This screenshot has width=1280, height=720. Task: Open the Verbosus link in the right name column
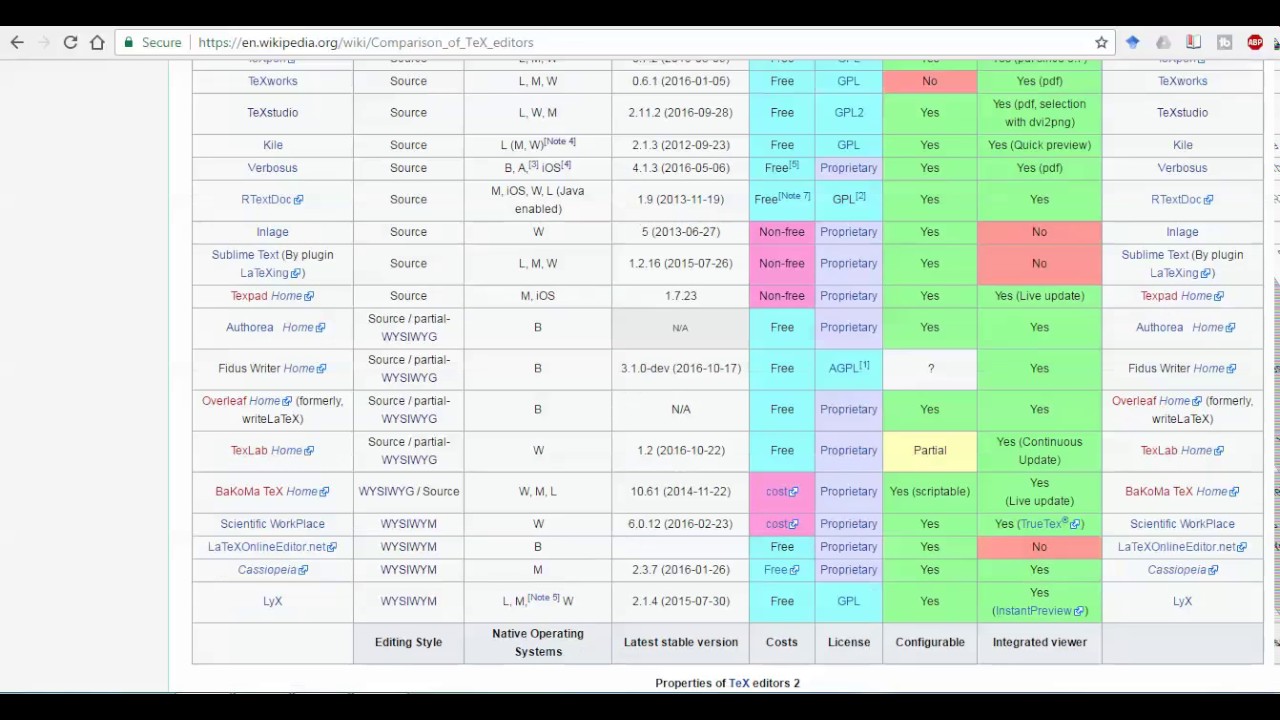[x=1182, y=168]
